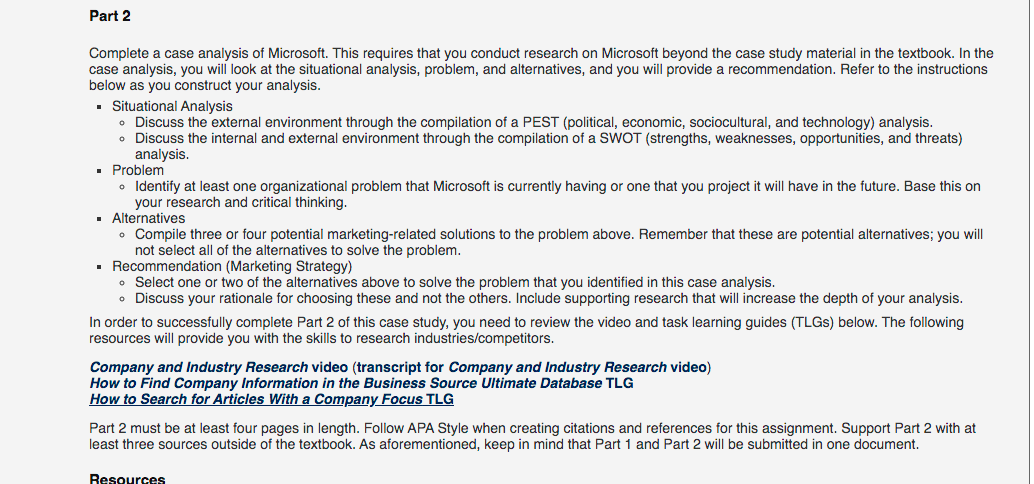
Task: Click the 'Identify at least one organizational problem' line
Action: coord(557,195)
